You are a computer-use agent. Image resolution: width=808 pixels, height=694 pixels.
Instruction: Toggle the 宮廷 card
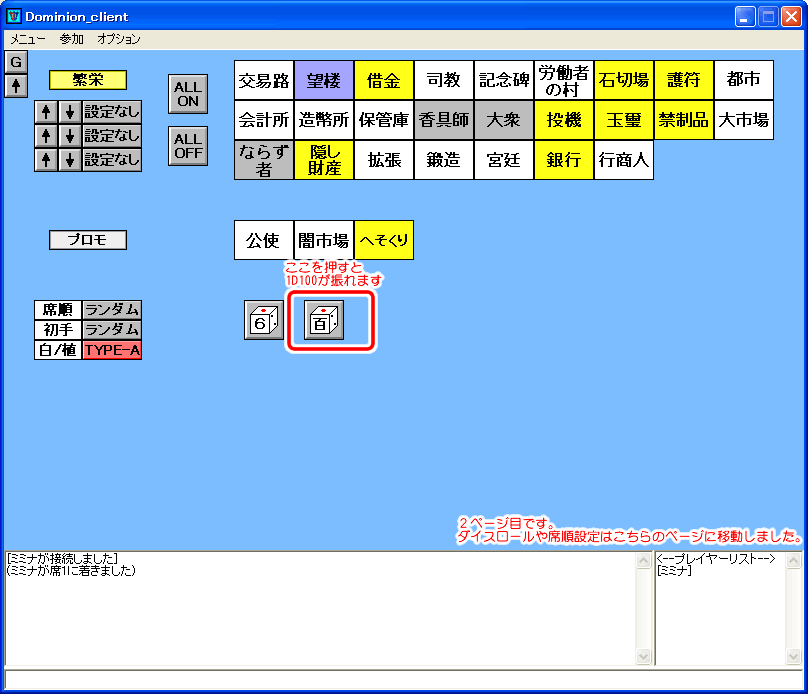pos(503,160)
